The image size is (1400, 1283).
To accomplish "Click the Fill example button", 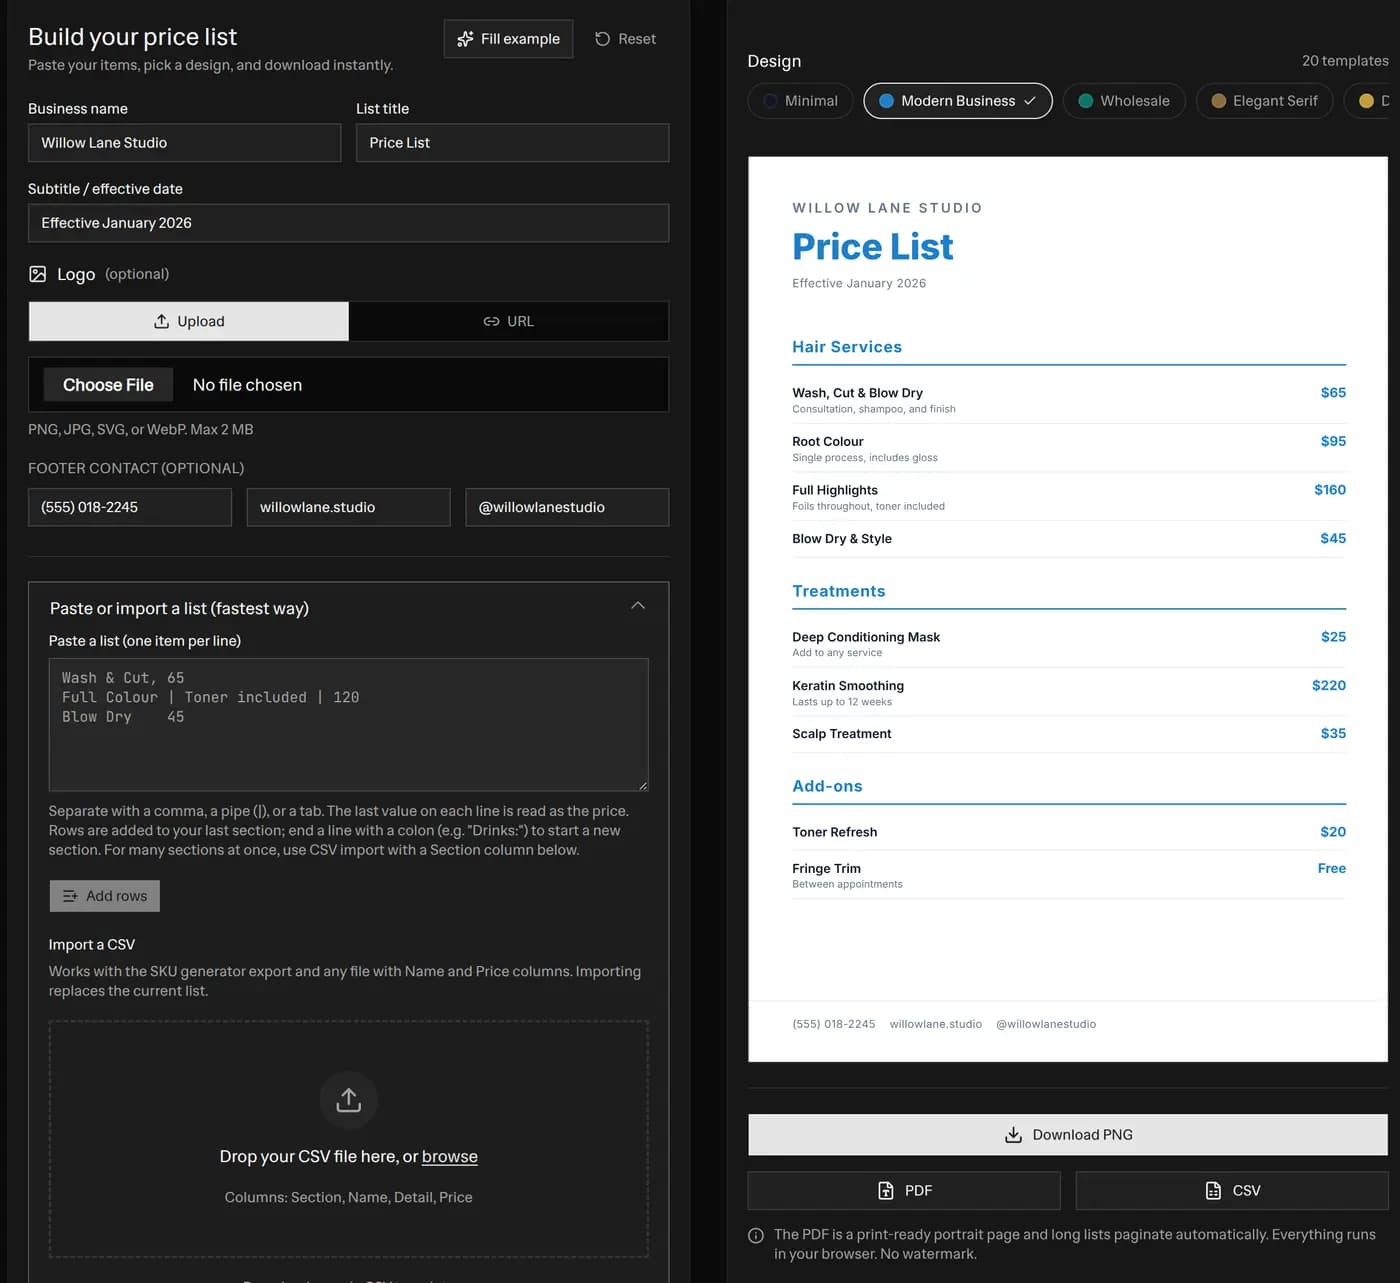I will [508, 39].
